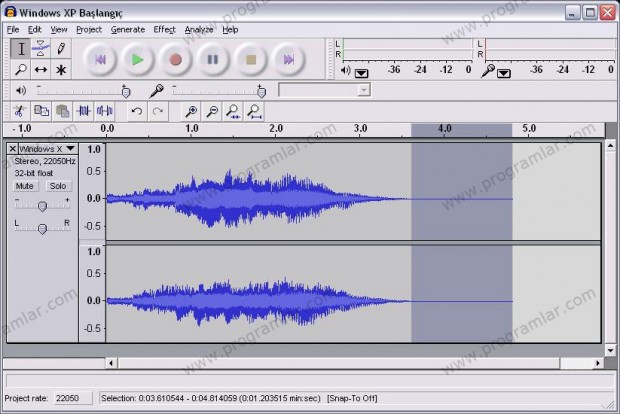Paste audio using the paste icon
Image resolution: width=620 pixels, height=414 pixels.
click(x=62, y=111)
